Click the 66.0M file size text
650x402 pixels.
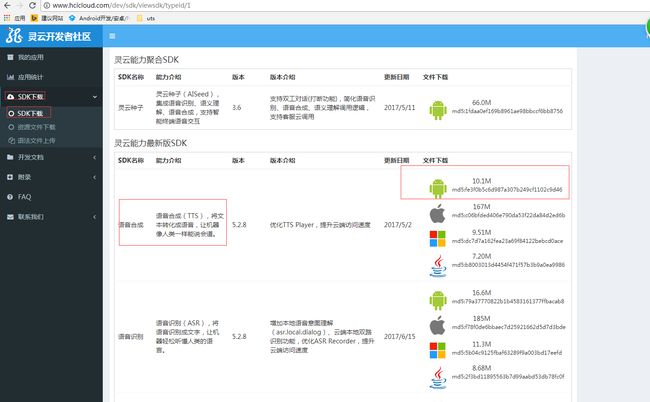(x=481, y=102)
